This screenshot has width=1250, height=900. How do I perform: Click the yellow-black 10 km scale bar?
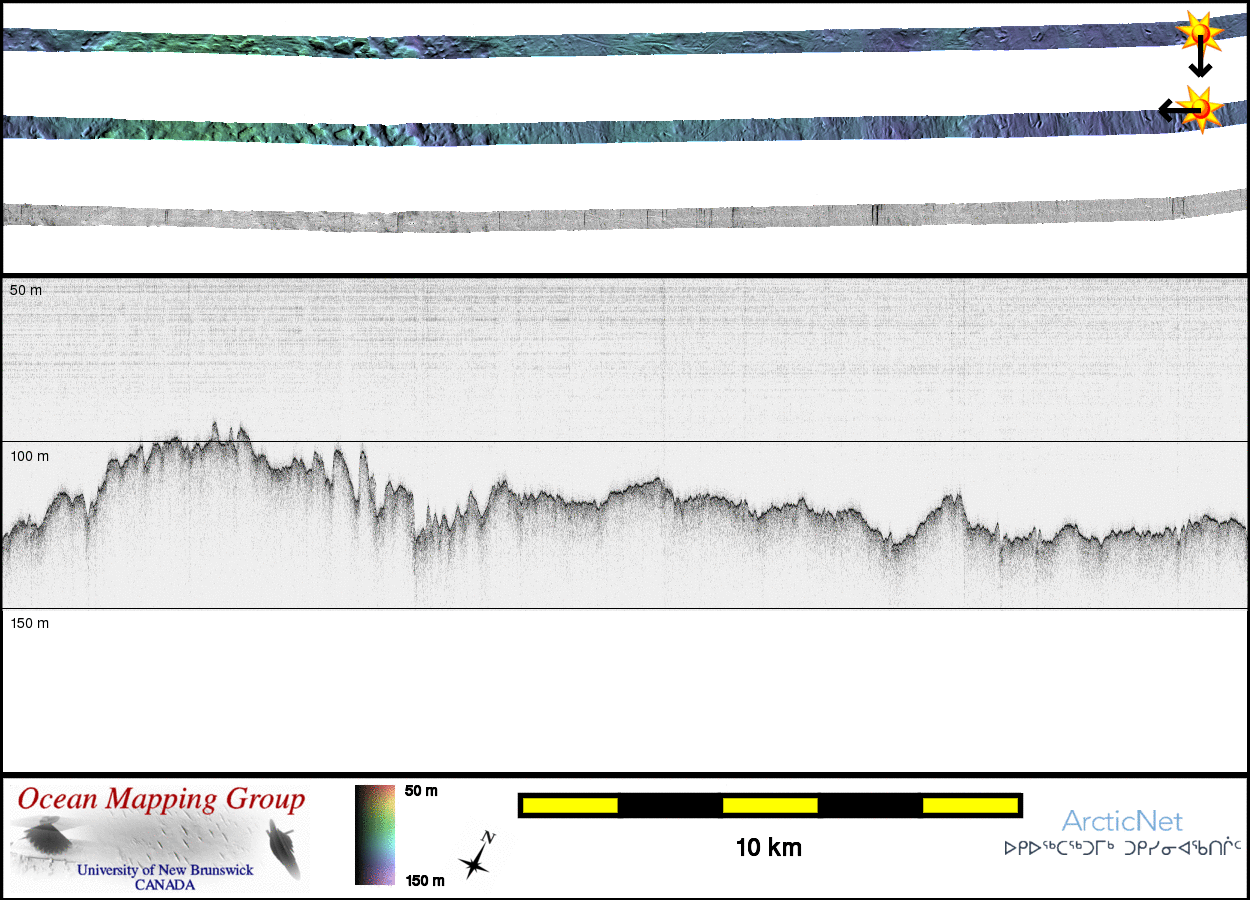pyautogui.click(x=769, y=805)
